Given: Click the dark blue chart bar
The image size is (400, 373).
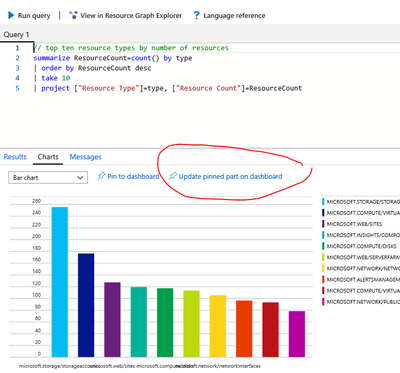Looking at the screenshot, I should point(86,305).
